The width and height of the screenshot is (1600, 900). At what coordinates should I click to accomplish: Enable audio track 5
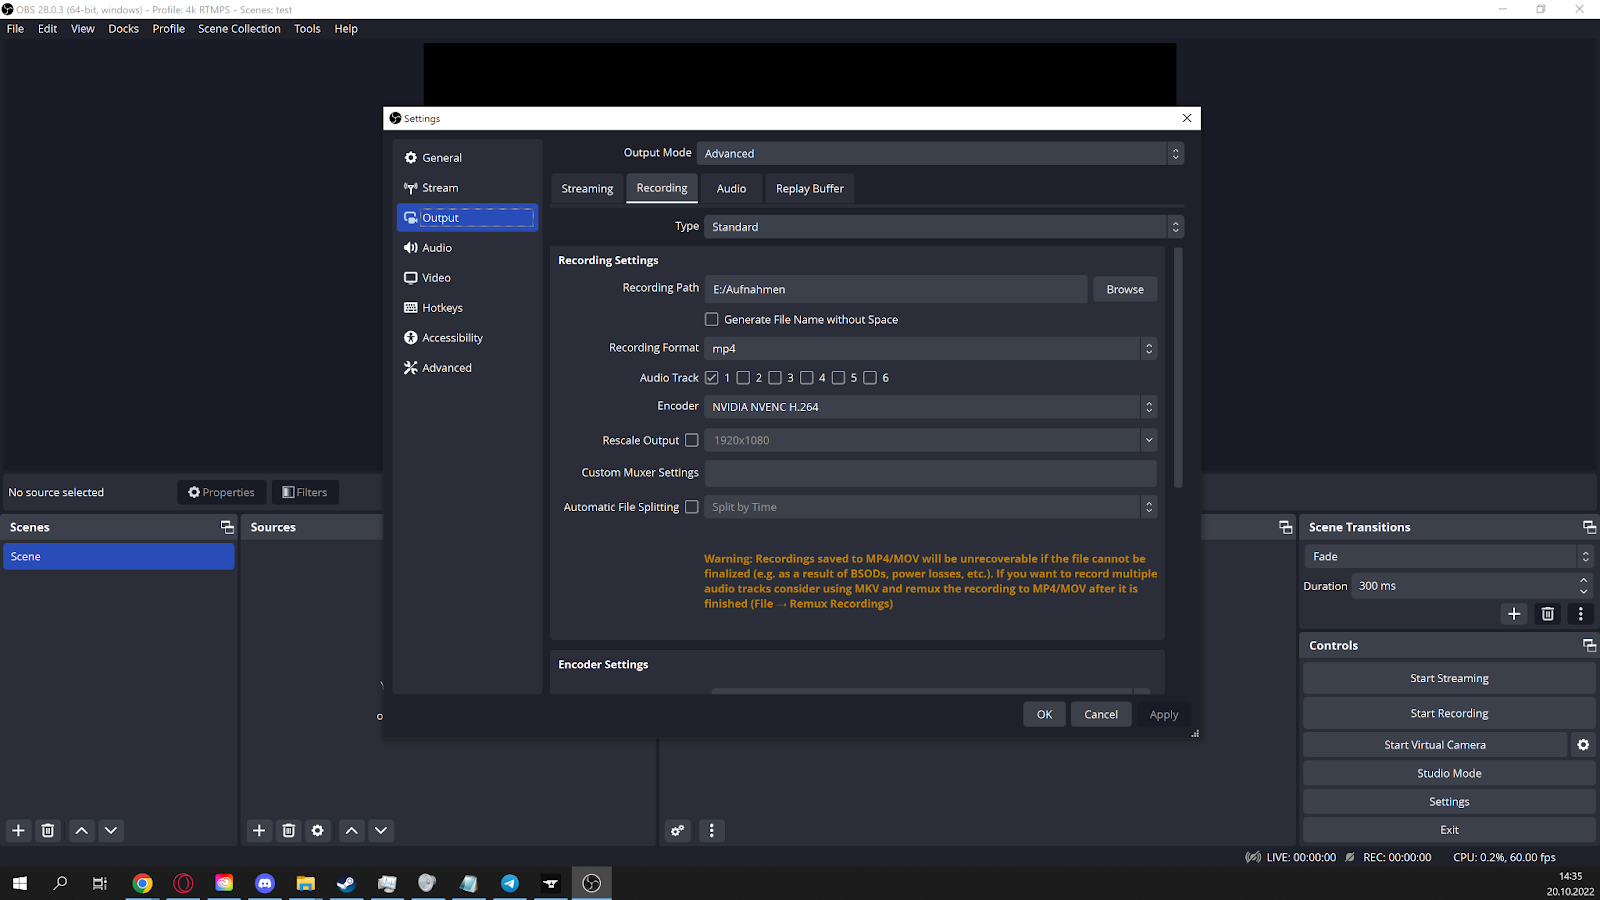pos(838,378)
